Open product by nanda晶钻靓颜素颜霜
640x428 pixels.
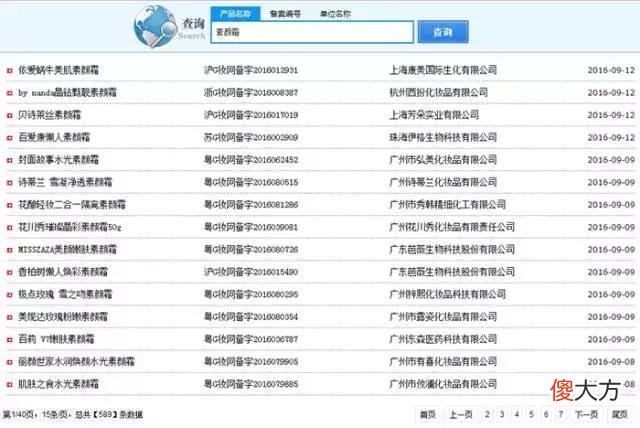pos(67,93)
